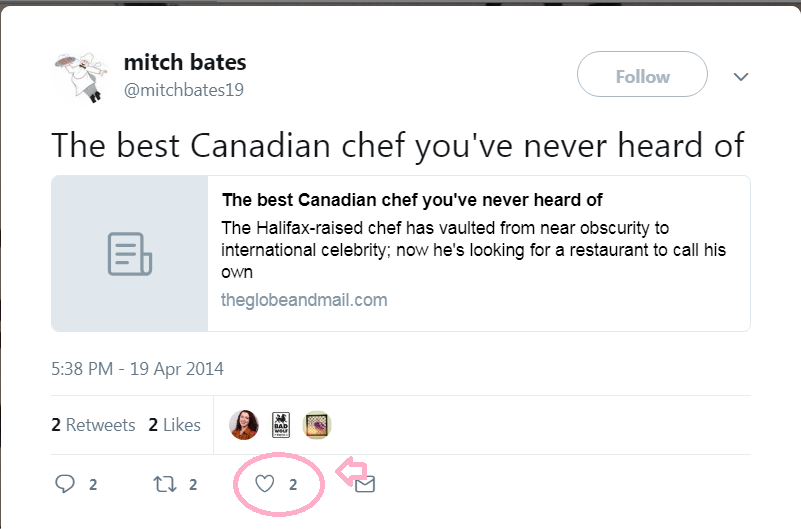Open the third liker's avatar
Image resolution: width=801 pixels, height=529 pixels.
[x=317, y=425]
